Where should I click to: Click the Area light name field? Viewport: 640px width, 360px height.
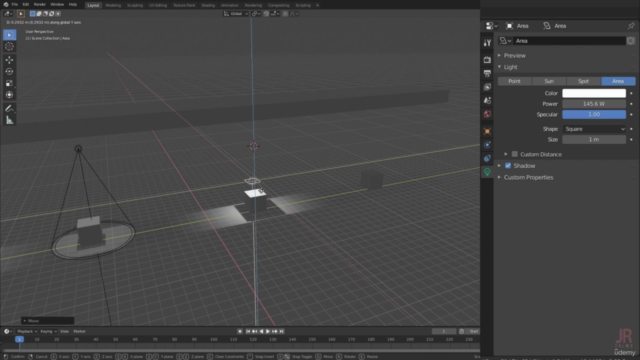click(569, 41)
